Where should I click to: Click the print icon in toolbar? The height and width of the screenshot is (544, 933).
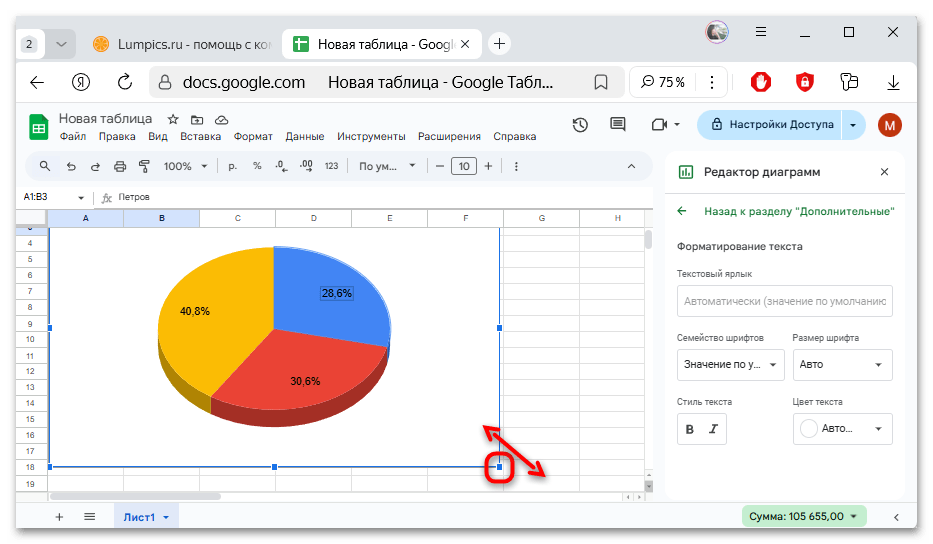[120, 166]
